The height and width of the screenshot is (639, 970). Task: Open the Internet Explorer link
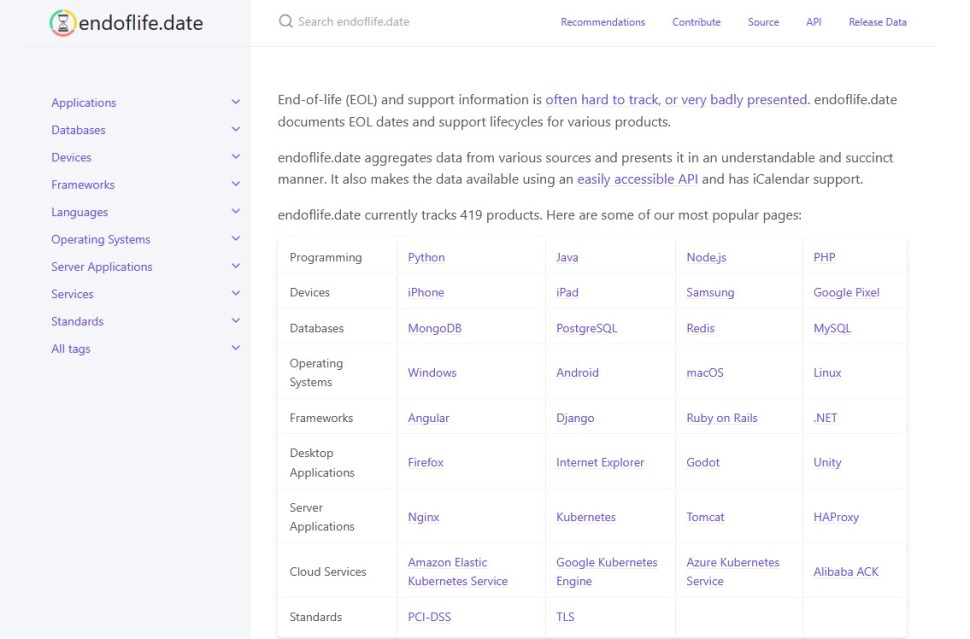[600, 463]
